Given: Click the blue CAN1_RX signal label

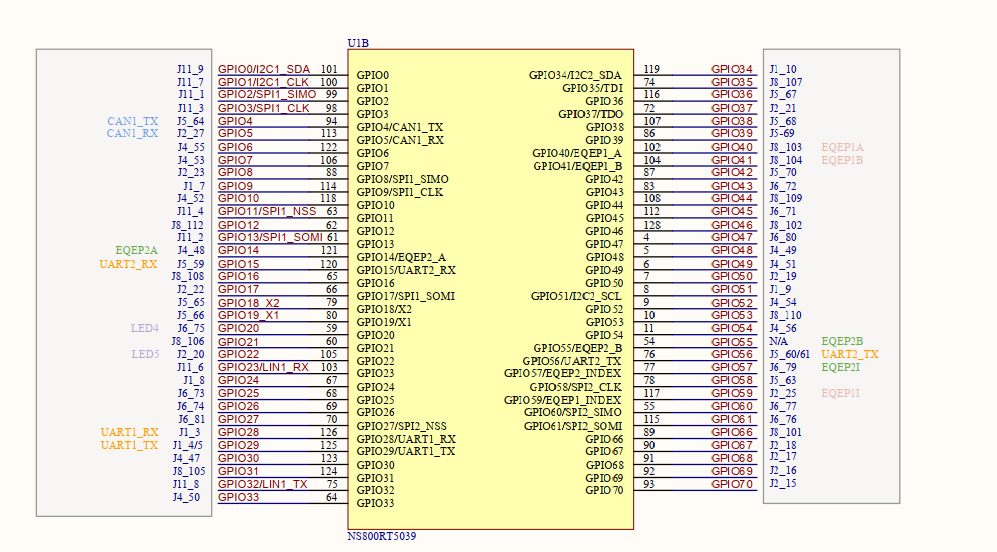Looking at the screenshot, I should [x=132, y=133].
